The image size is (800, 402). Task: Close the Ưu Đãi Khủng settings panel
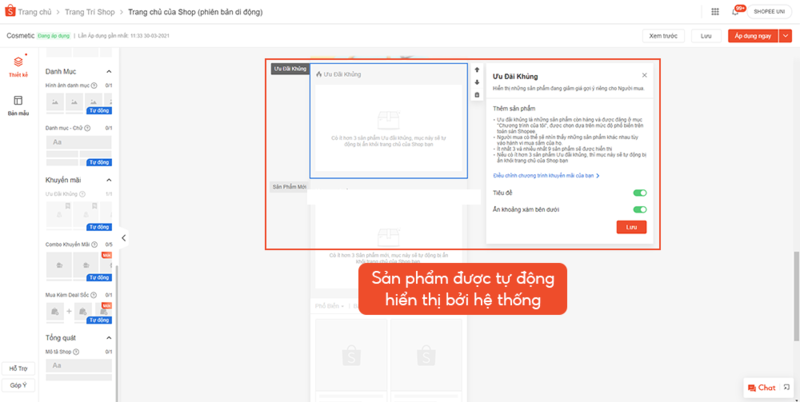click(644, 75)
